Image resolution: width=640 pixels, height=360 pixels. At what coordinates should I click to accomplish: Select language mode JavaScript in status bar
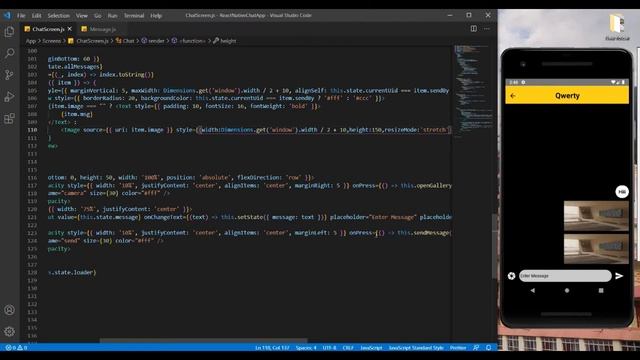(x=371, y=348)
